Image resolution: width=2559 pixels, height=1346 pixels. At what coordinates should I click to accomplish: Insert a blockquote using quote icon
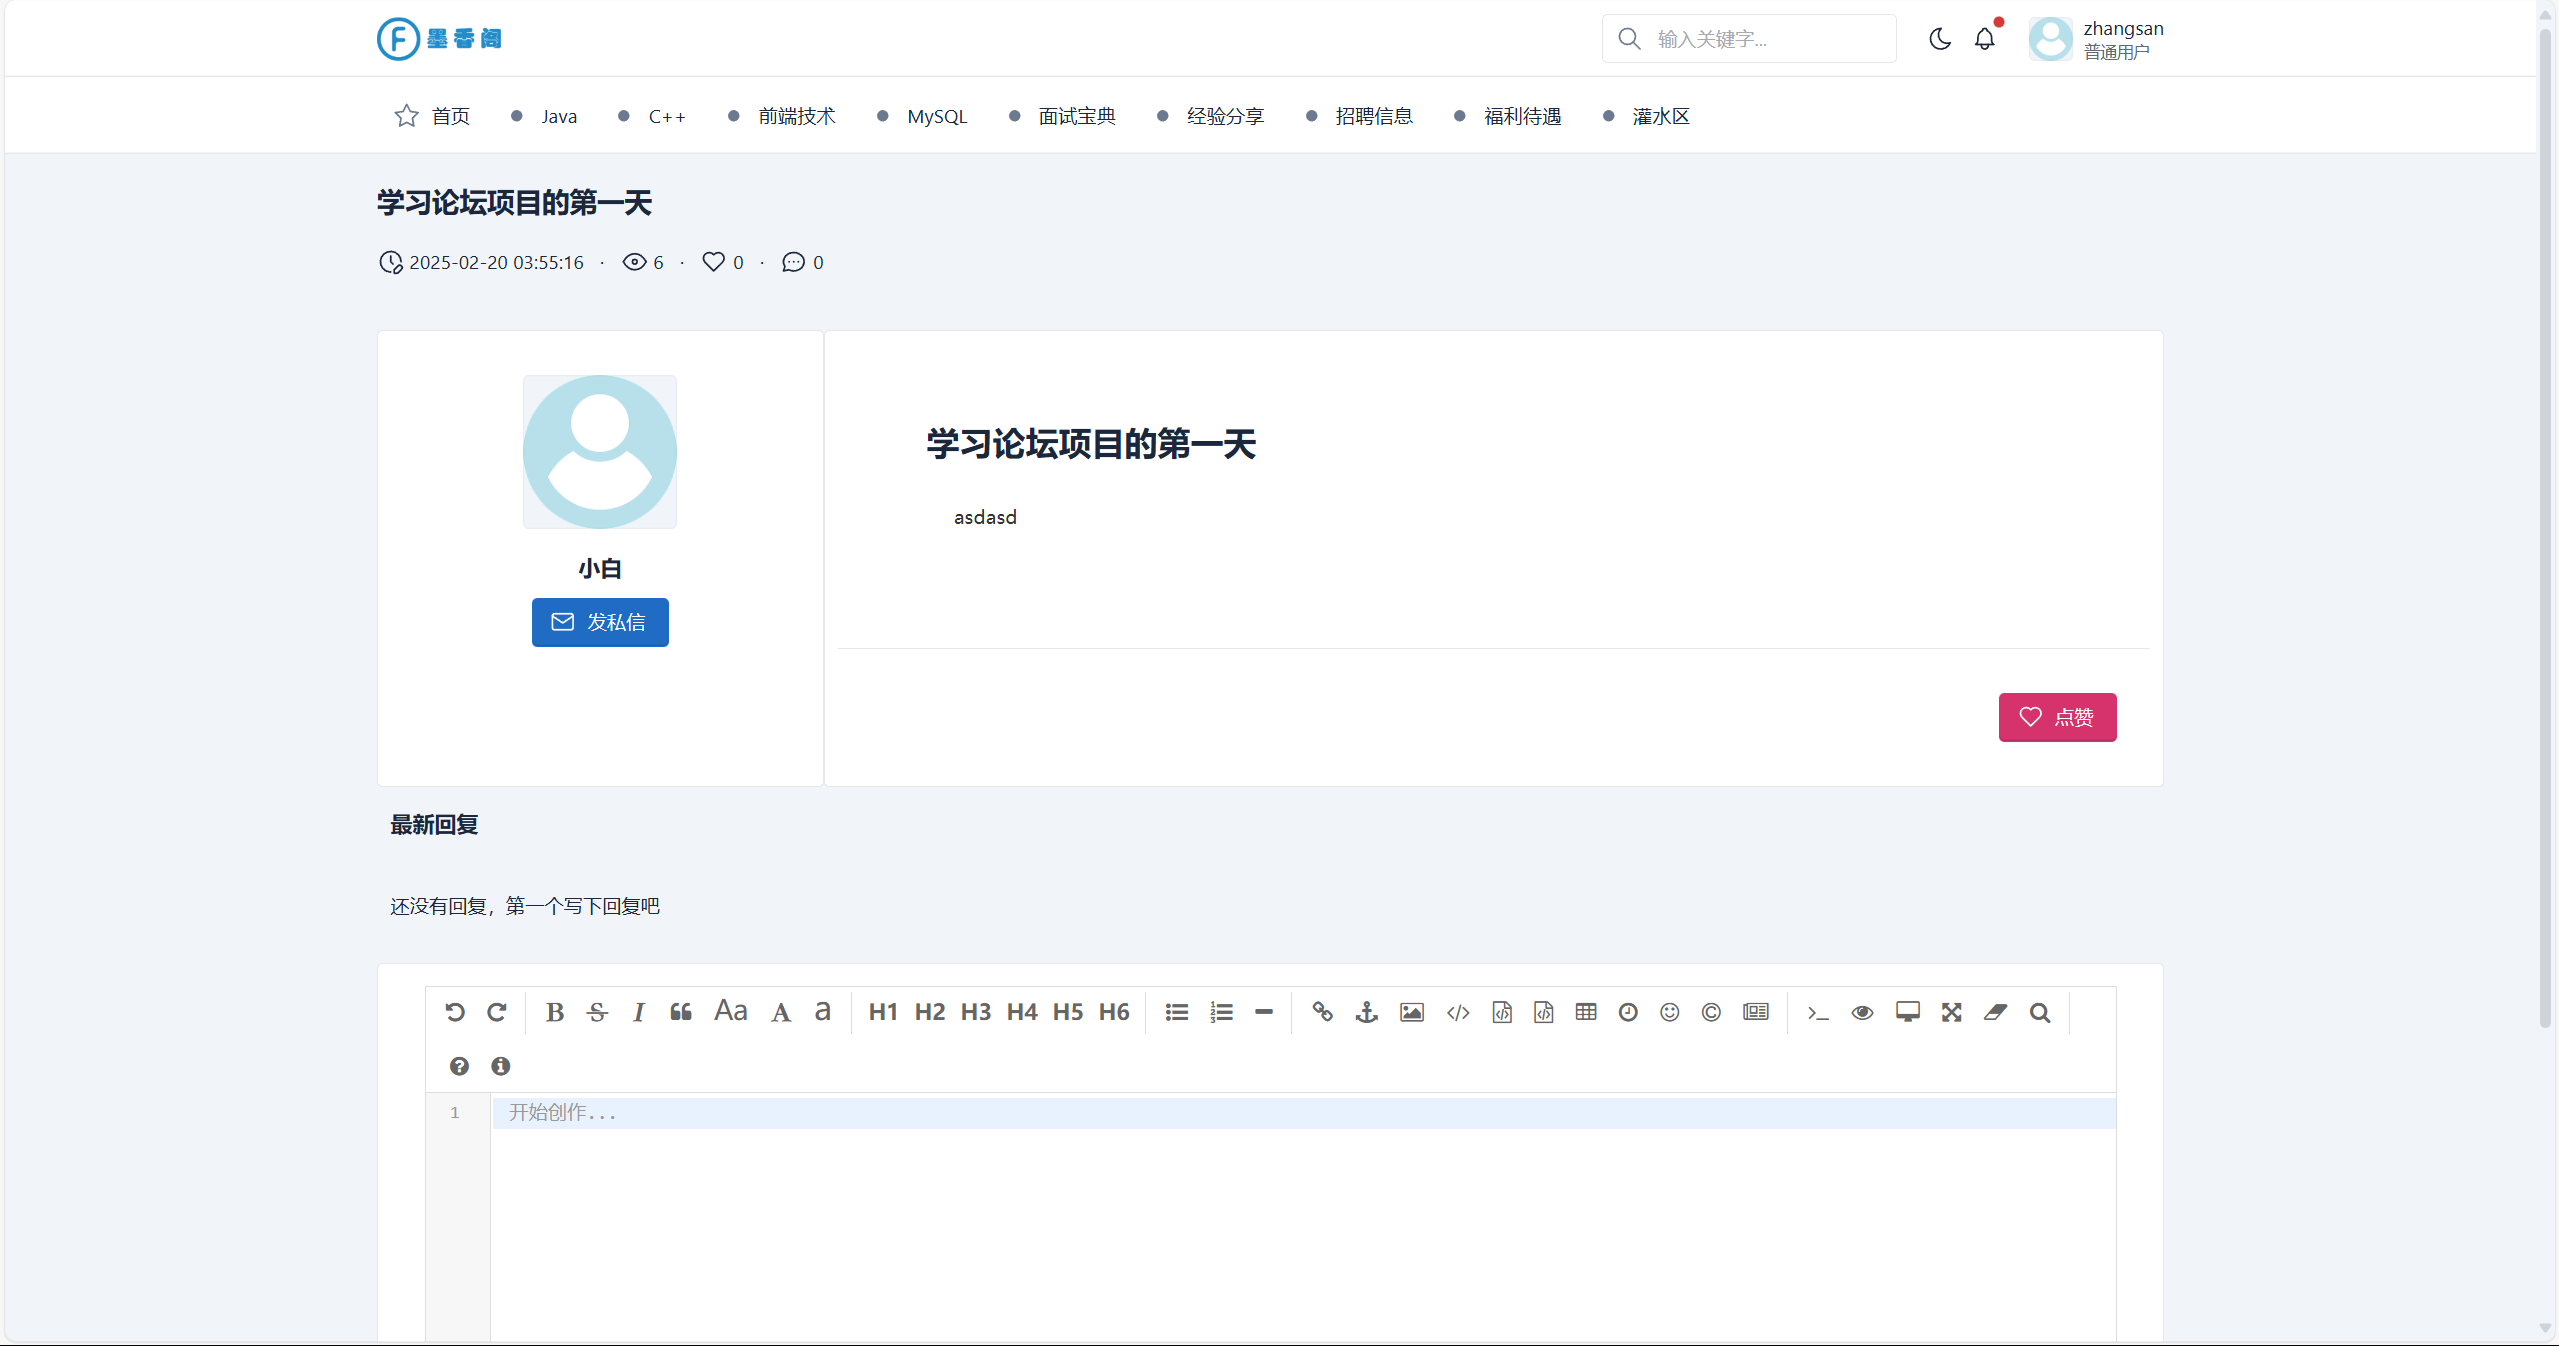pyautogui.click(x=681, y=1012)
